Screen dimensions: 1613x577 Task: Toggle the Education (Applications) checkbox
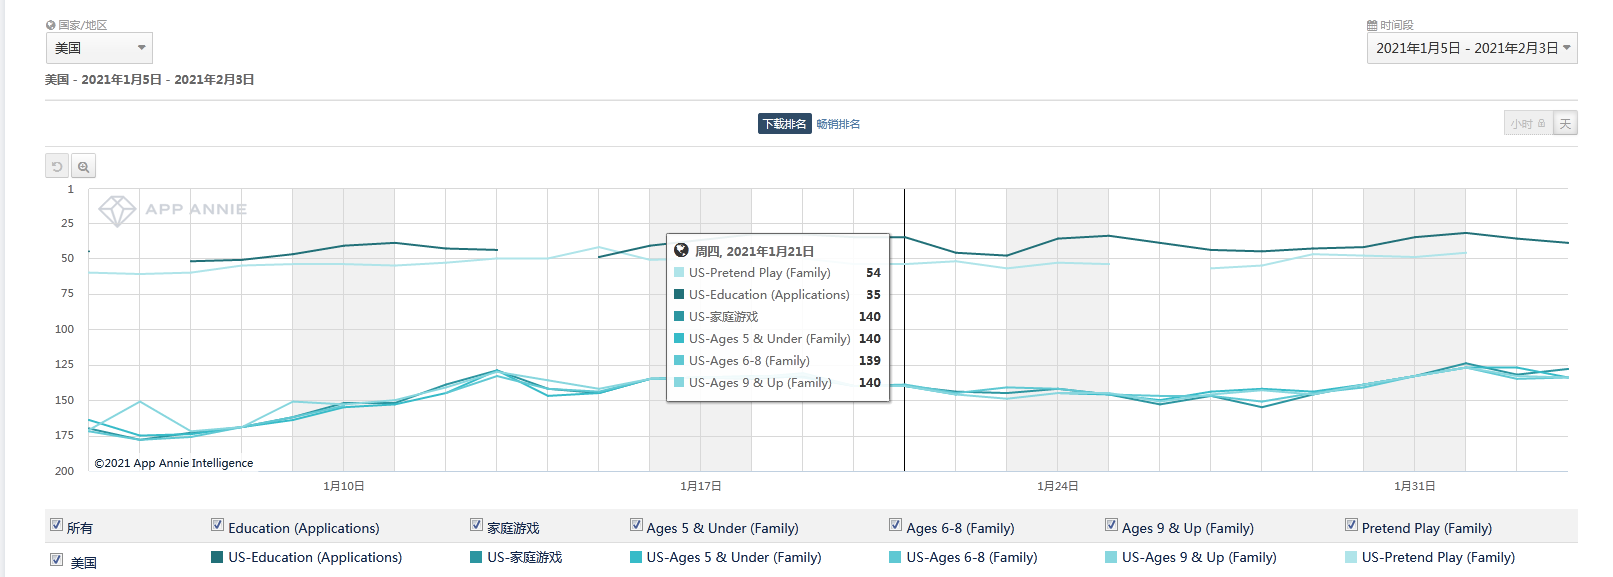(x=217, y=525)
